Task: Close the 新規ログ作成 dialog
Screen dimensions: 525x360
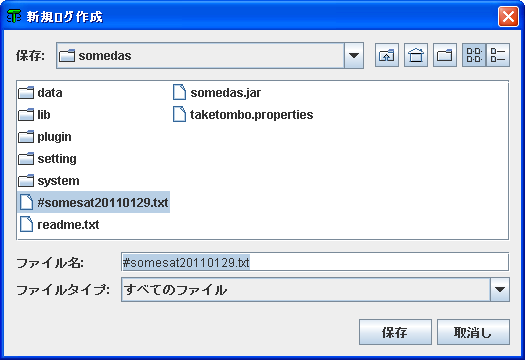Action: click(508, 16)
